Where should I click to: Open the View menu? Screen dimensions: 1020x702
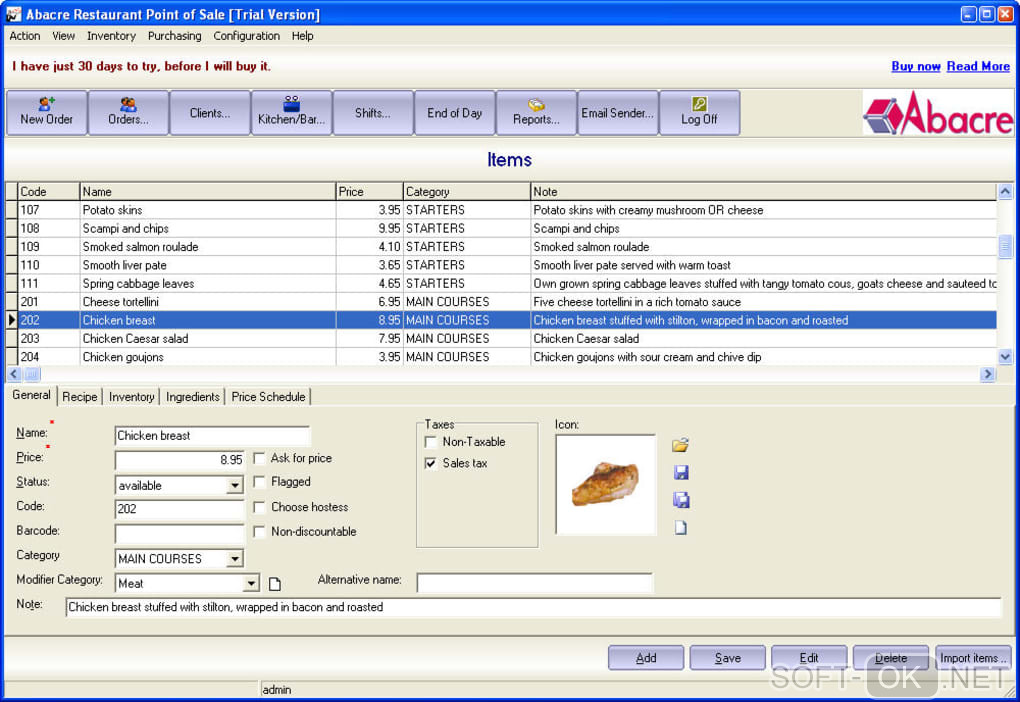(x=63, y=36)
